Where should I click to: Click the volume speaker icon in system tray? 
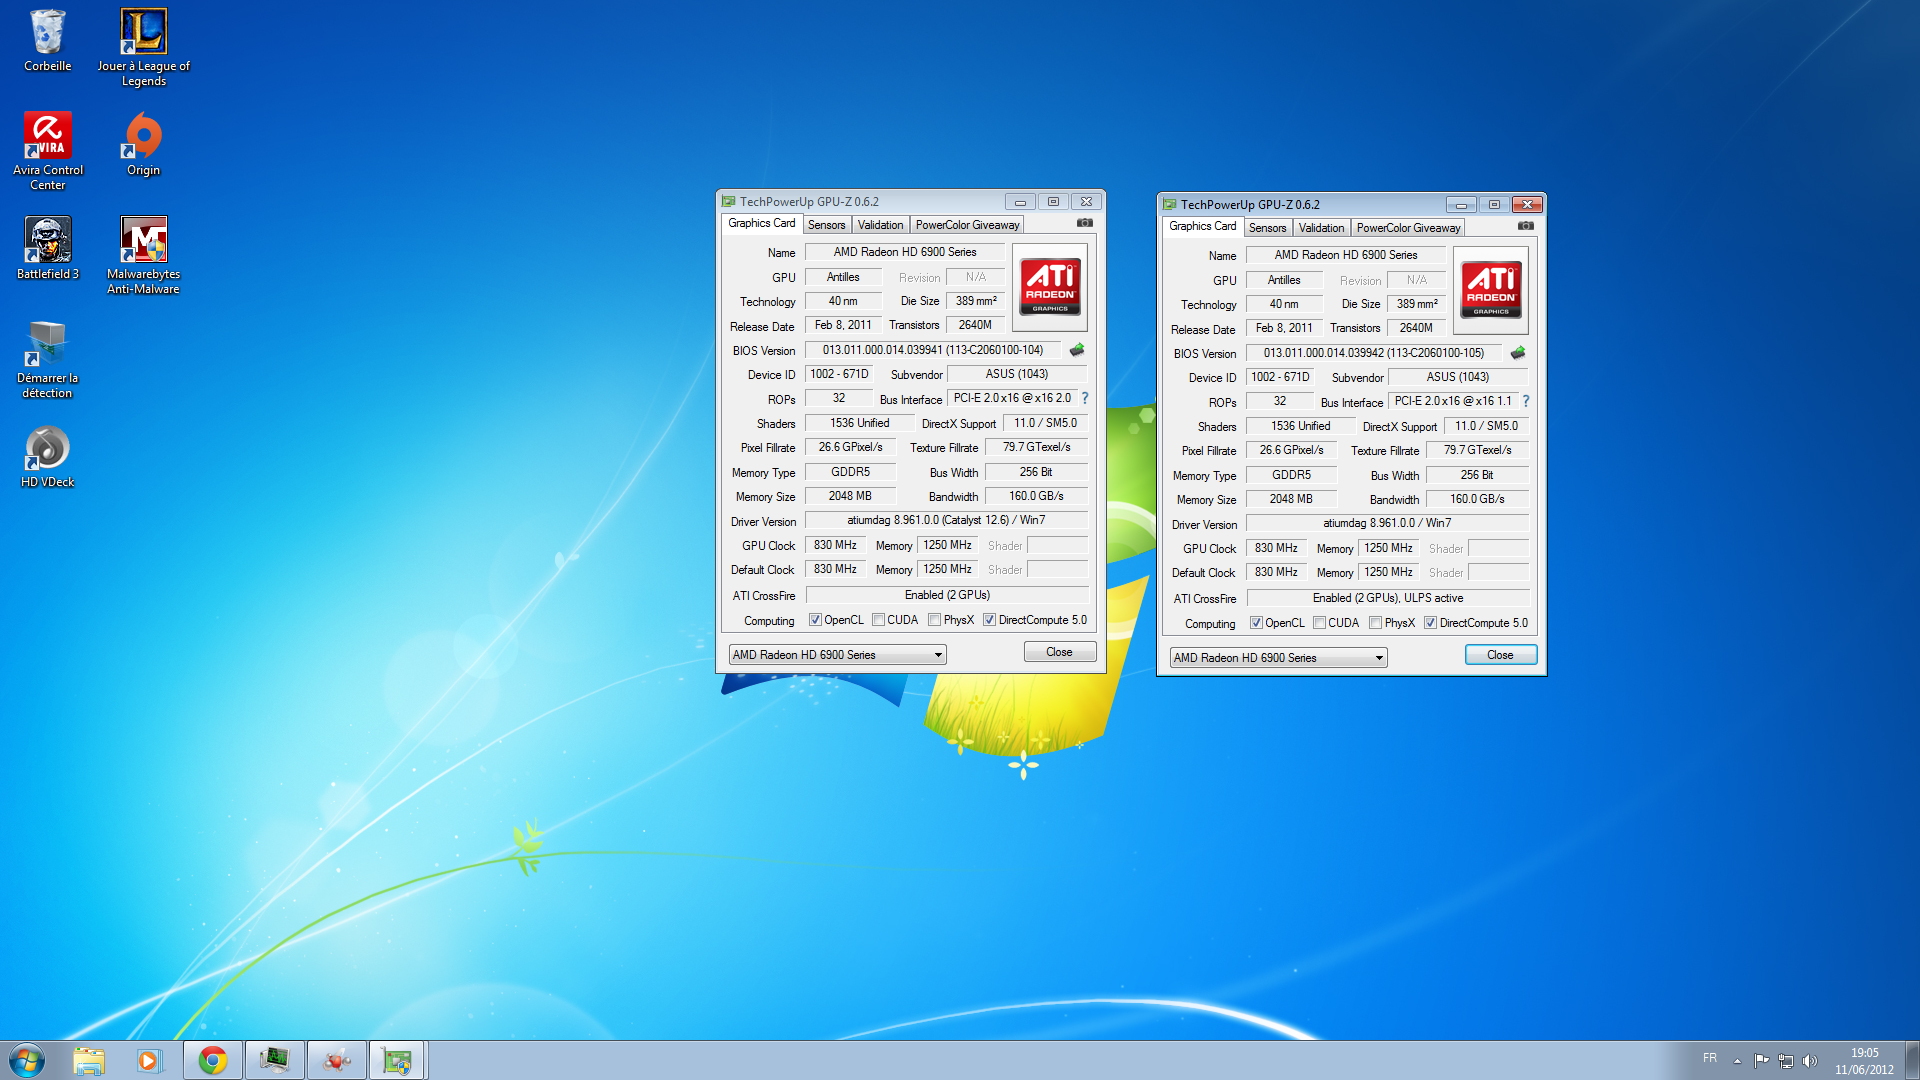tap(1809, 1061)
